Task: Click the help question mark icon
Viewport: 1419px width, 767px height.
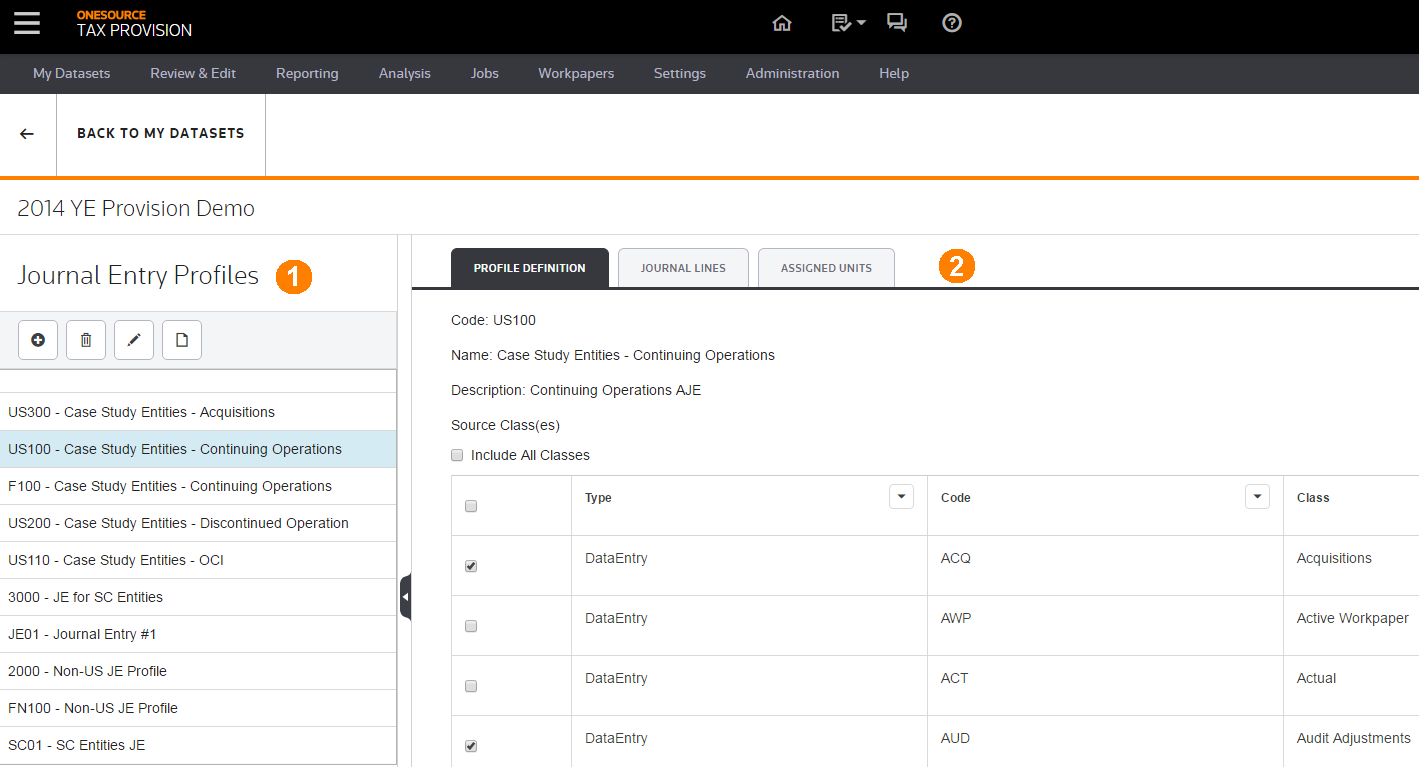Action: (x=952, y=23)
